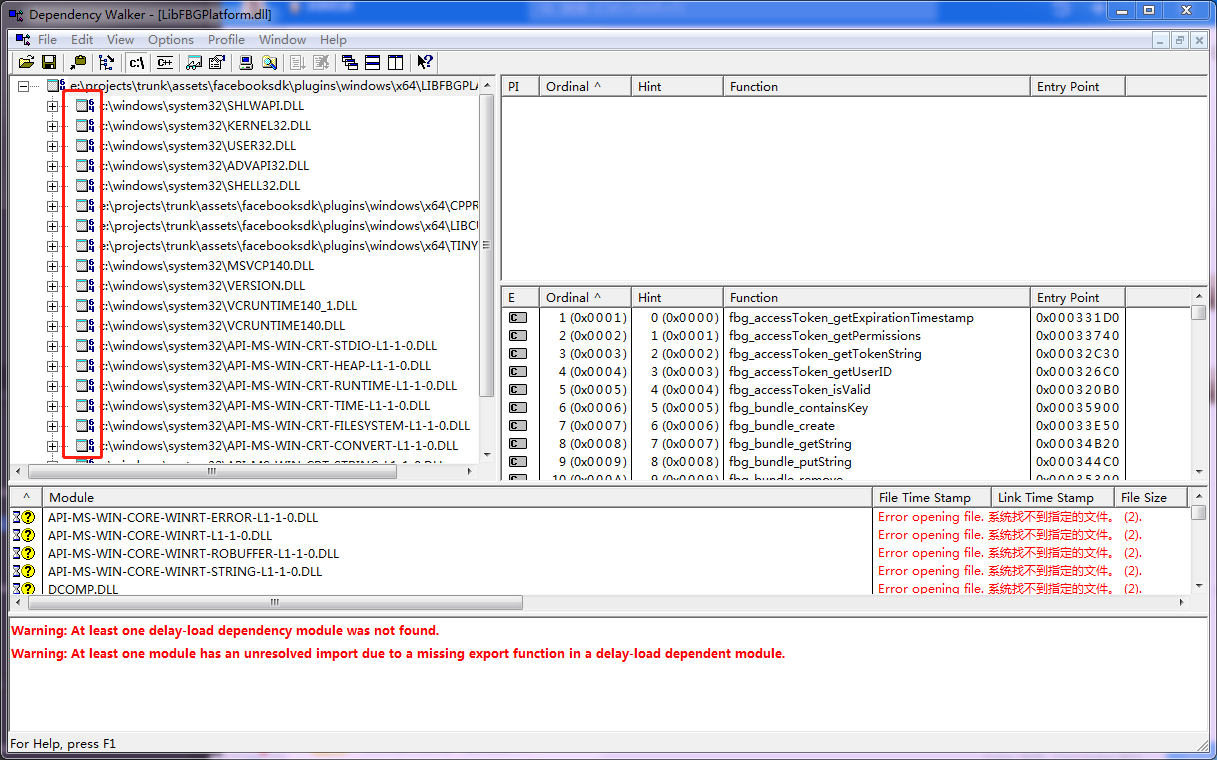Screen dimensions: 1217x760
Task: Open Configure Module Search Order icon
Action: (x=268, y=62)
